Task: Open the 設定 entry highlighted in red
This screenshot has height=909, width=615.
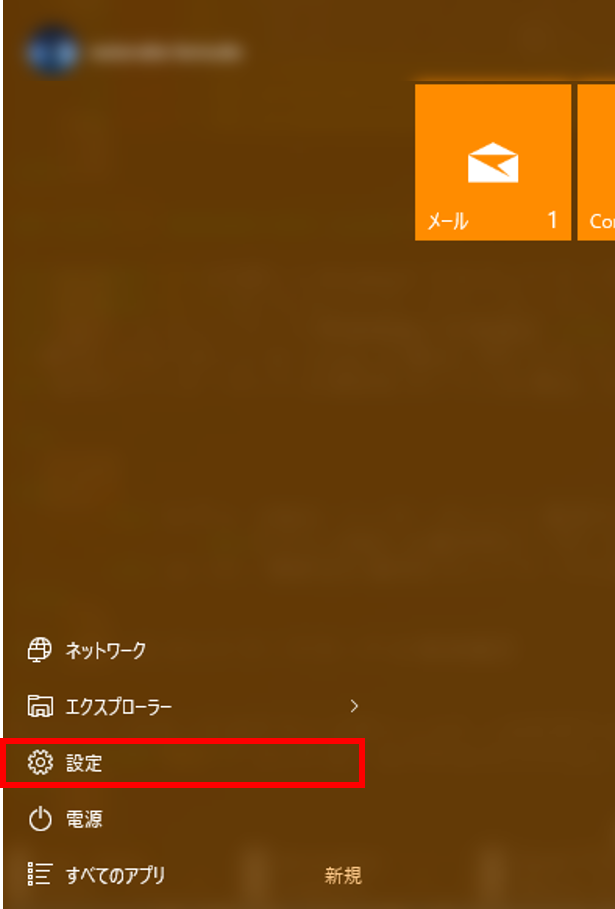Action: tap(183, 763)
